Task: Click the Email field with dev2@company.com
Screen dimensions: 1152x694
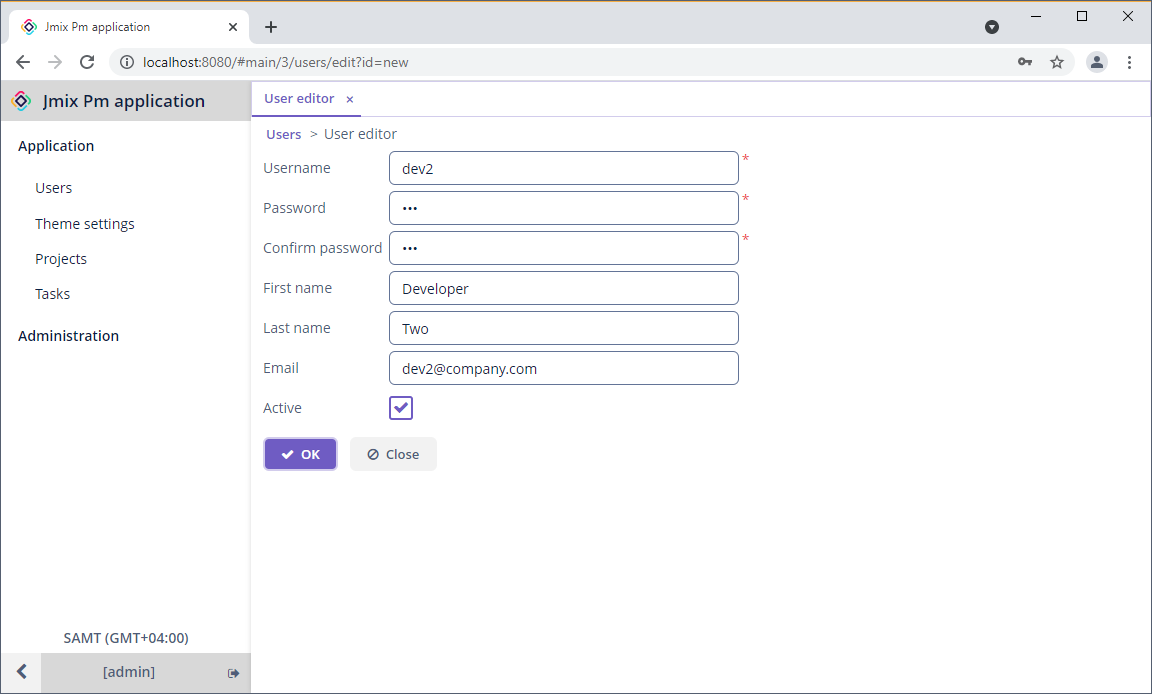Action: point(564,368)
